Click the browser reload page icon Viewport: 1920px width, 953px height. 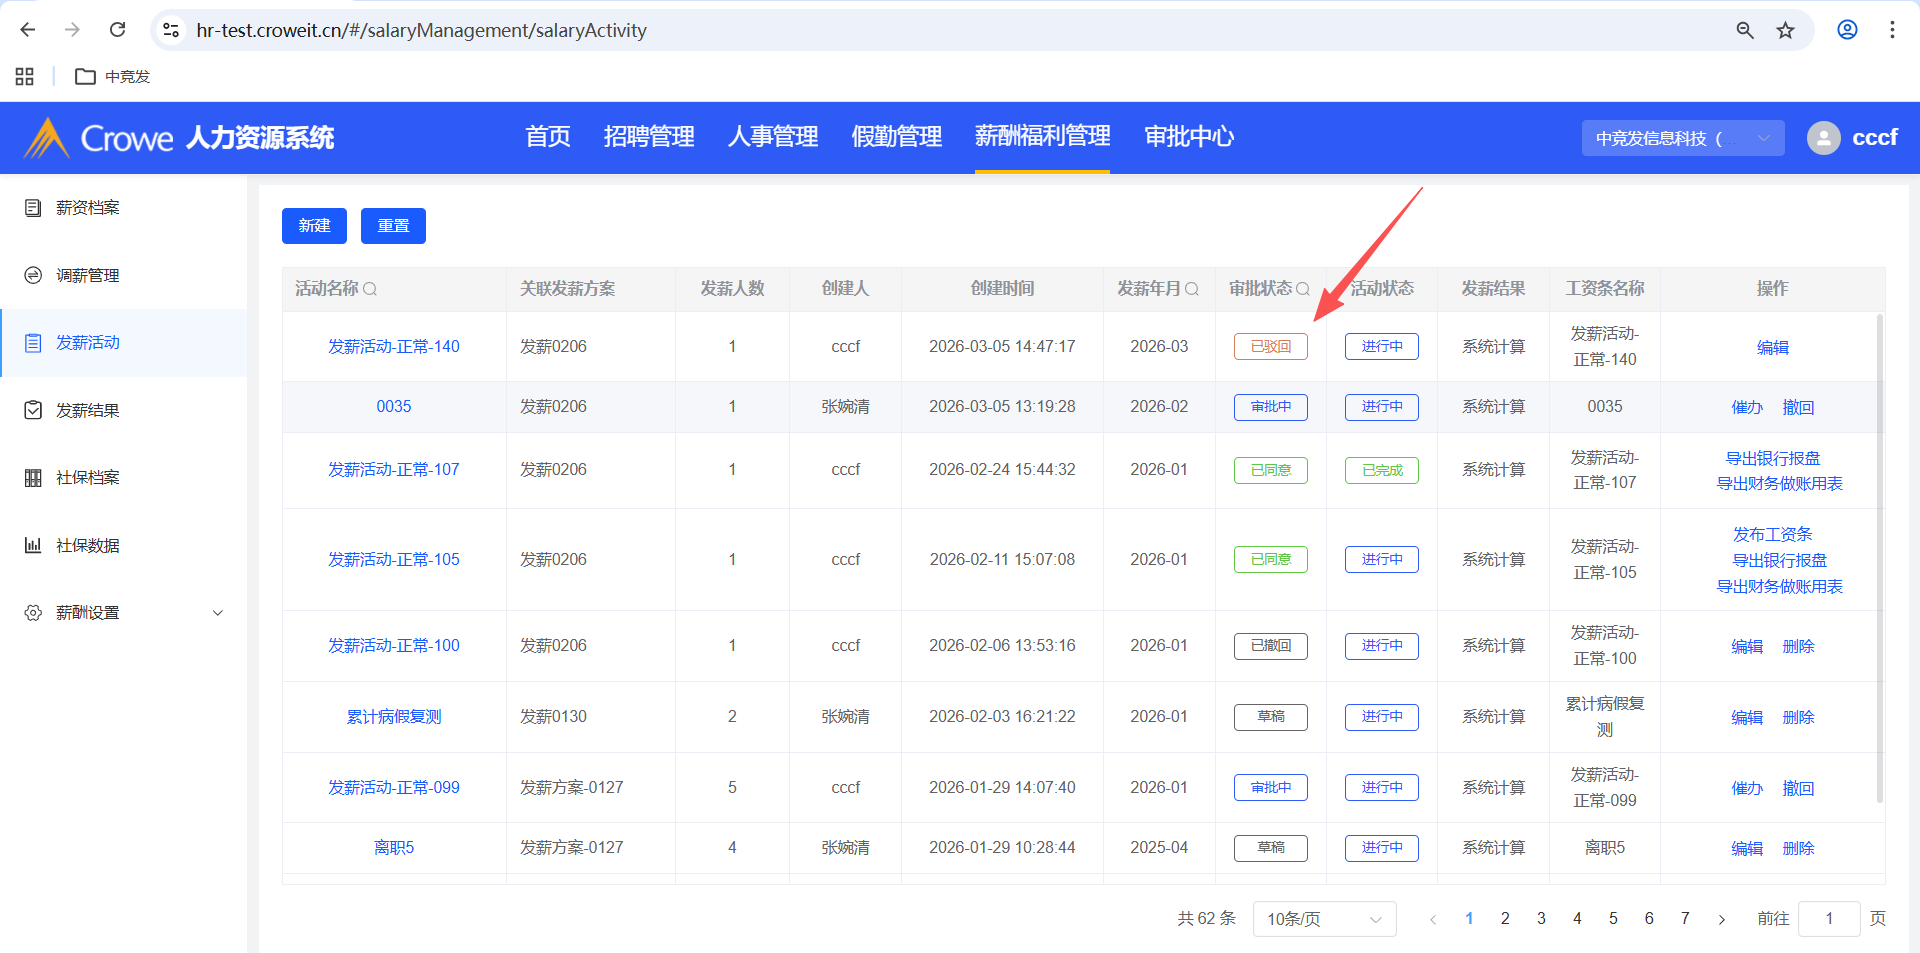[118, 30]
